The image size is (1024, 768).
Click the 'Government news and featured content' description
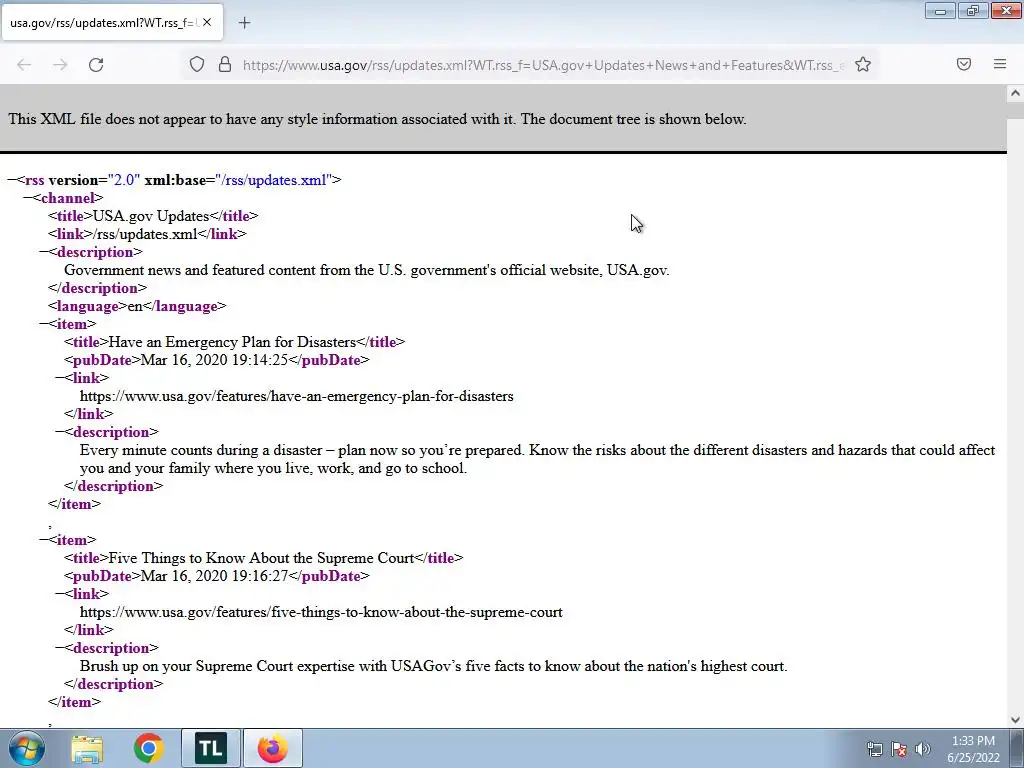click(x=366, y=270)
